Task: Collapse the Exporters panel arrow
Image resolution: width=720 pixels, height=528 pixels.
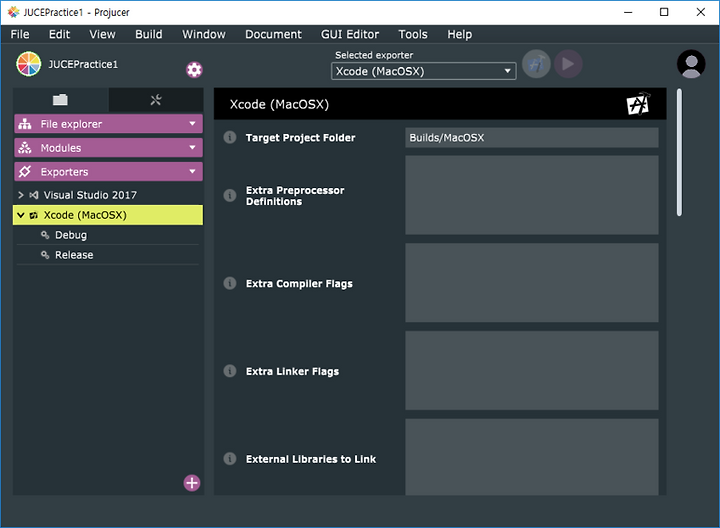Action: tap(192, 171)
